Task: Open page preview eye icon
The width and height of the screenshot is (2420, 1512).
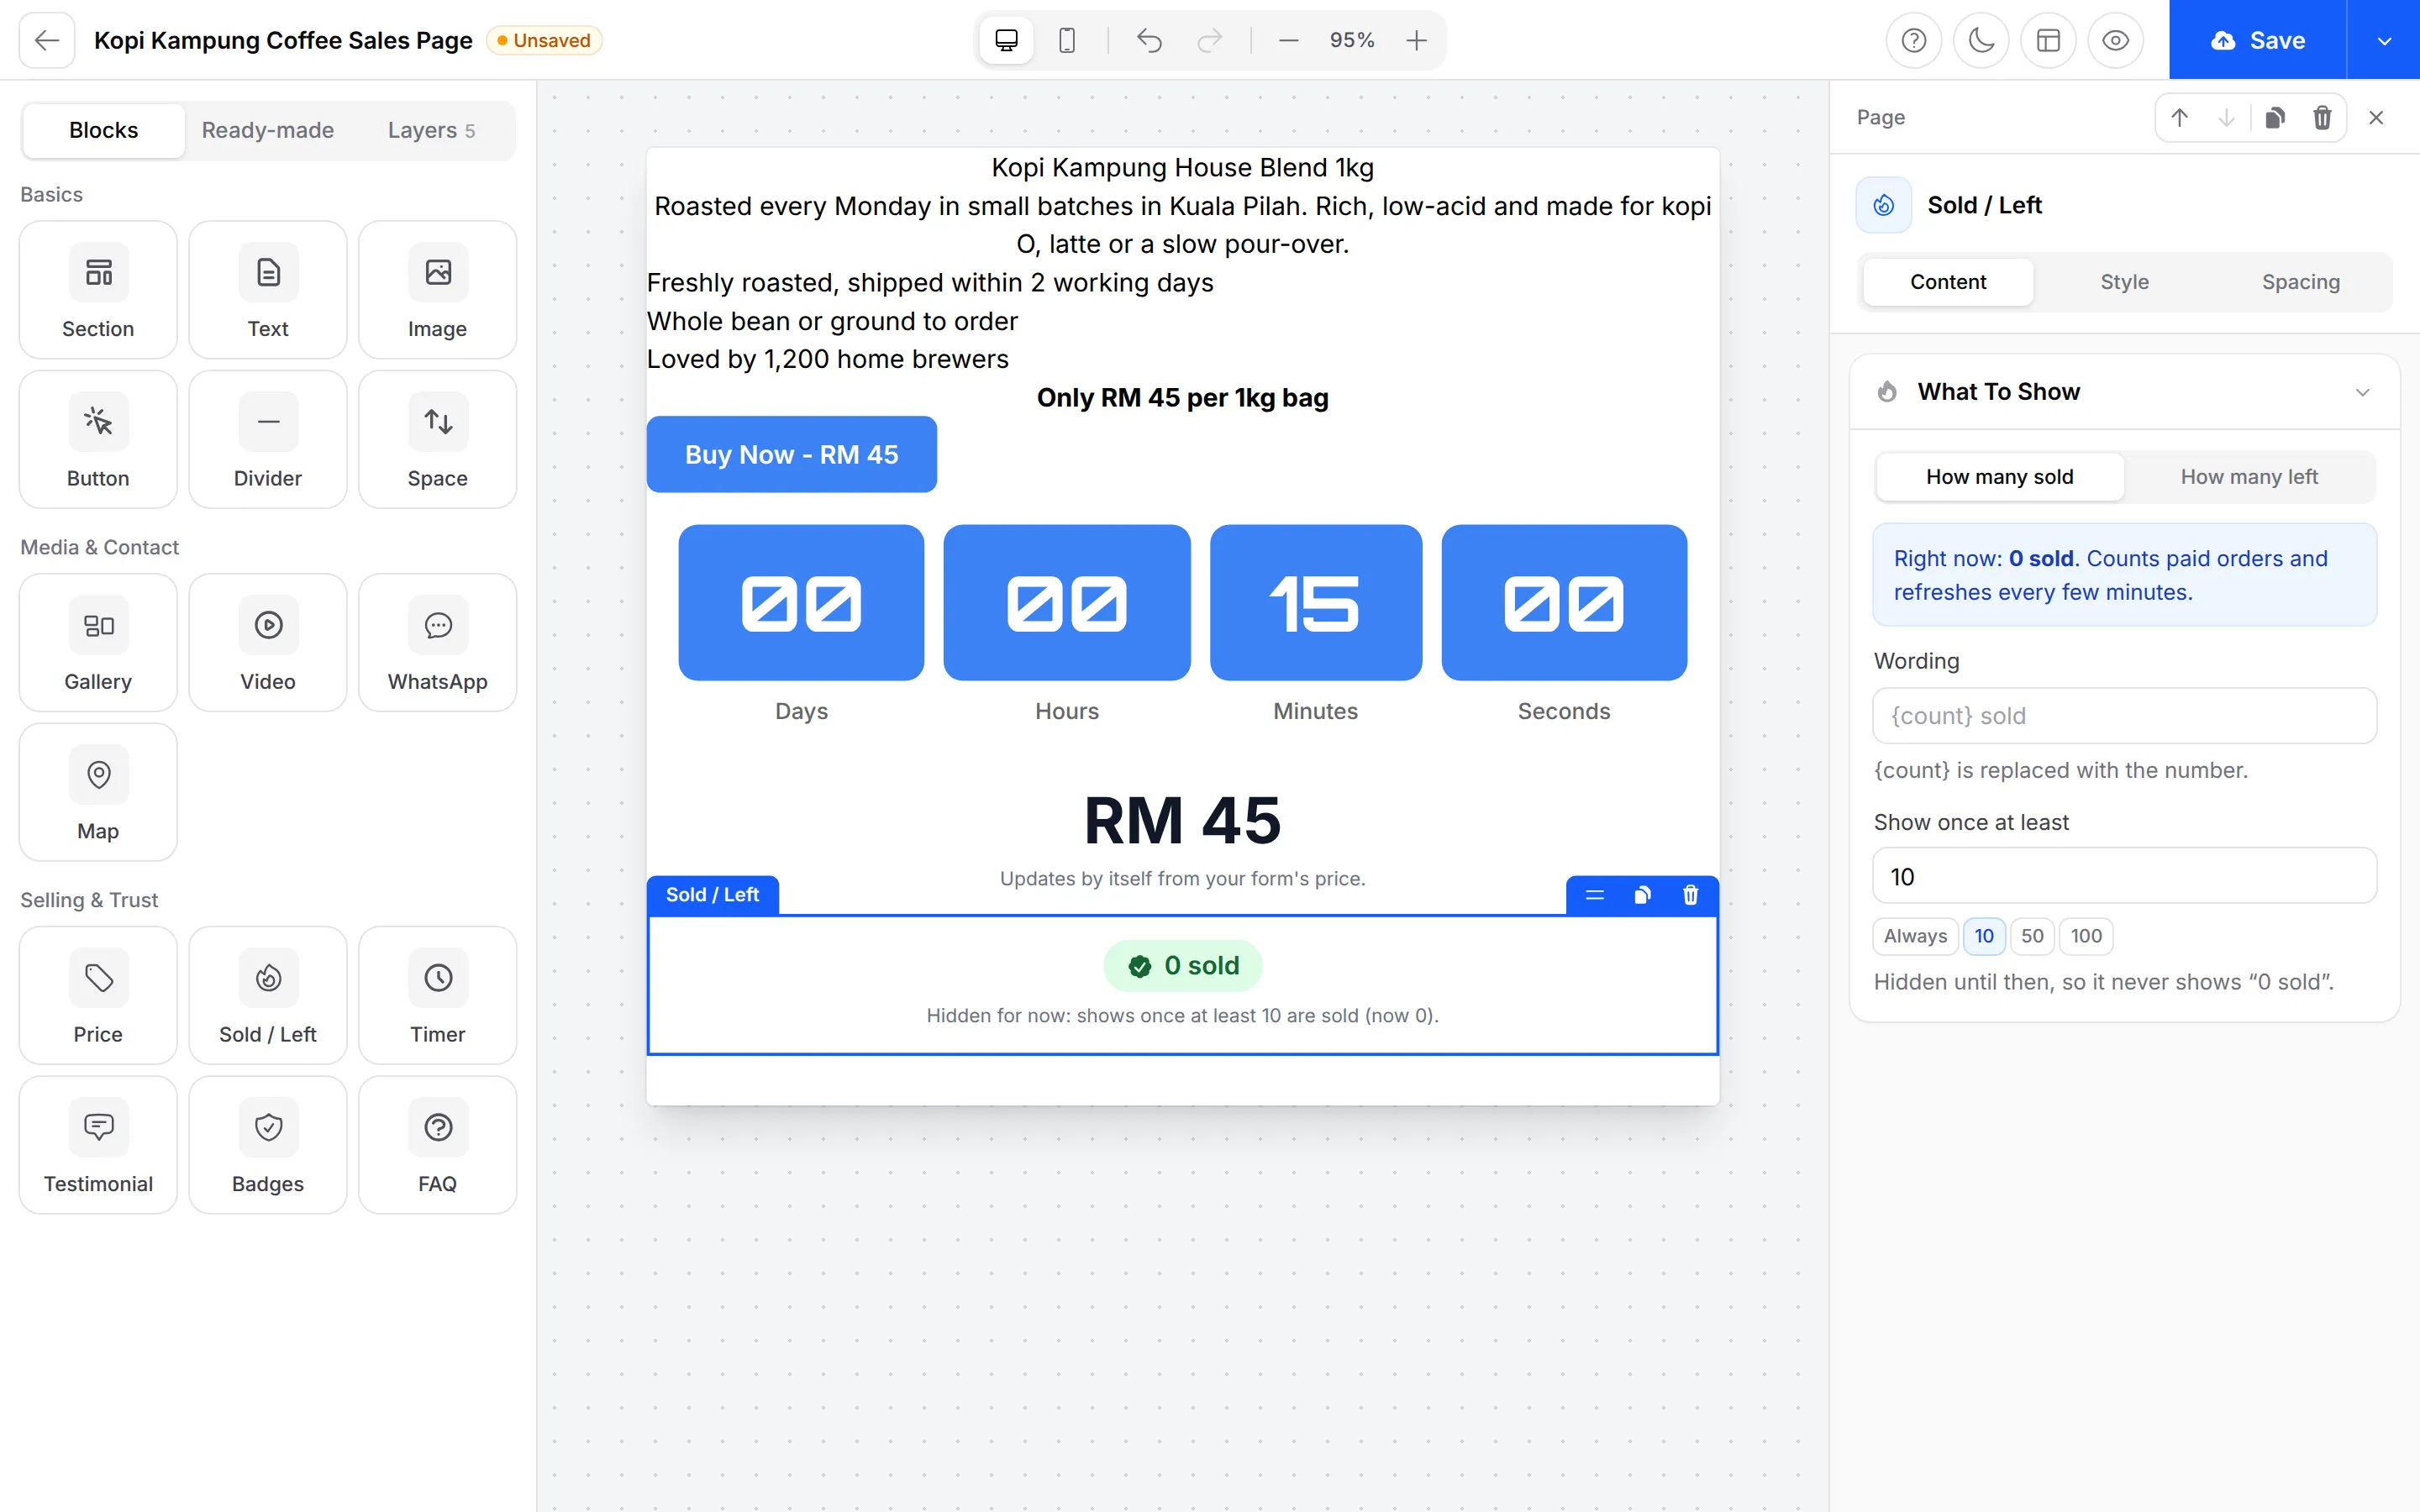Action: click(2115, 40)
